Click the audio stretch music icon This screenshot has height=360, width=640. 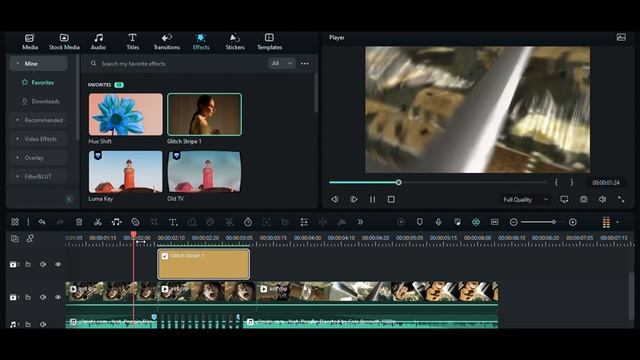pyautogui.click(x=117, y=222)
